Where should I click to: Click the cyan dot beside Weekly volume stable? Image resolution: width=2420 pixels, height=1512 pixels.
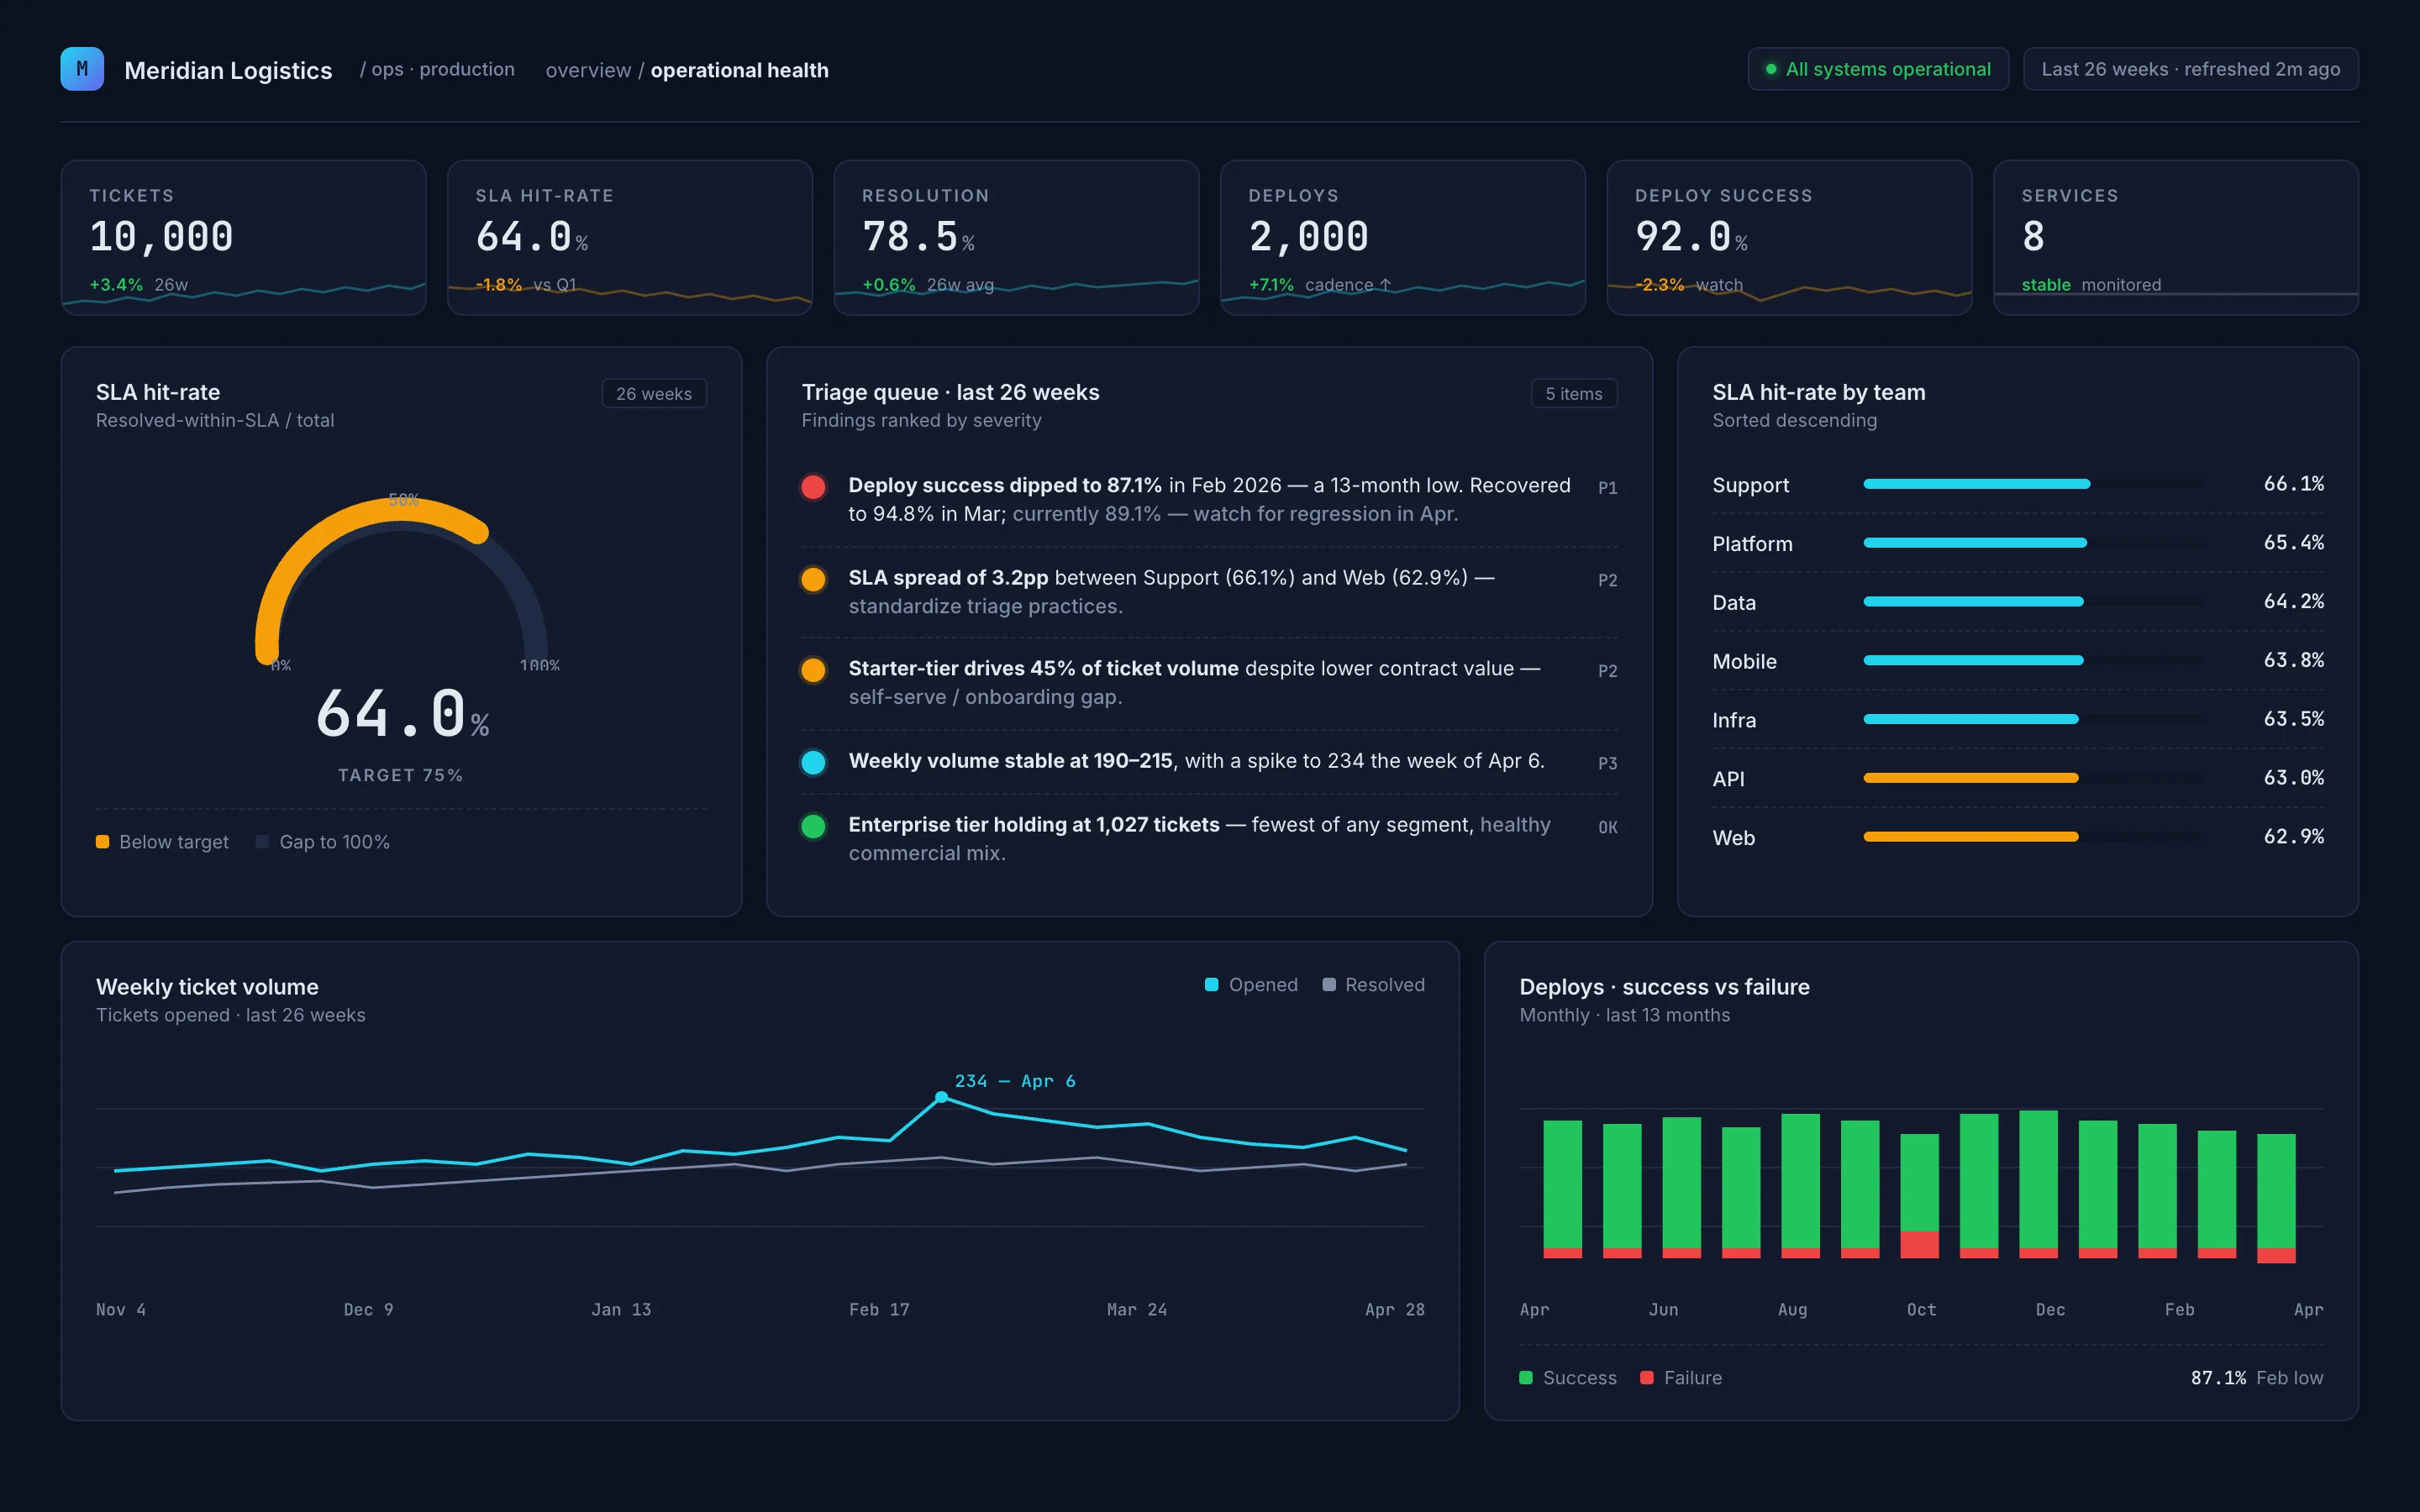pos(813,762)
